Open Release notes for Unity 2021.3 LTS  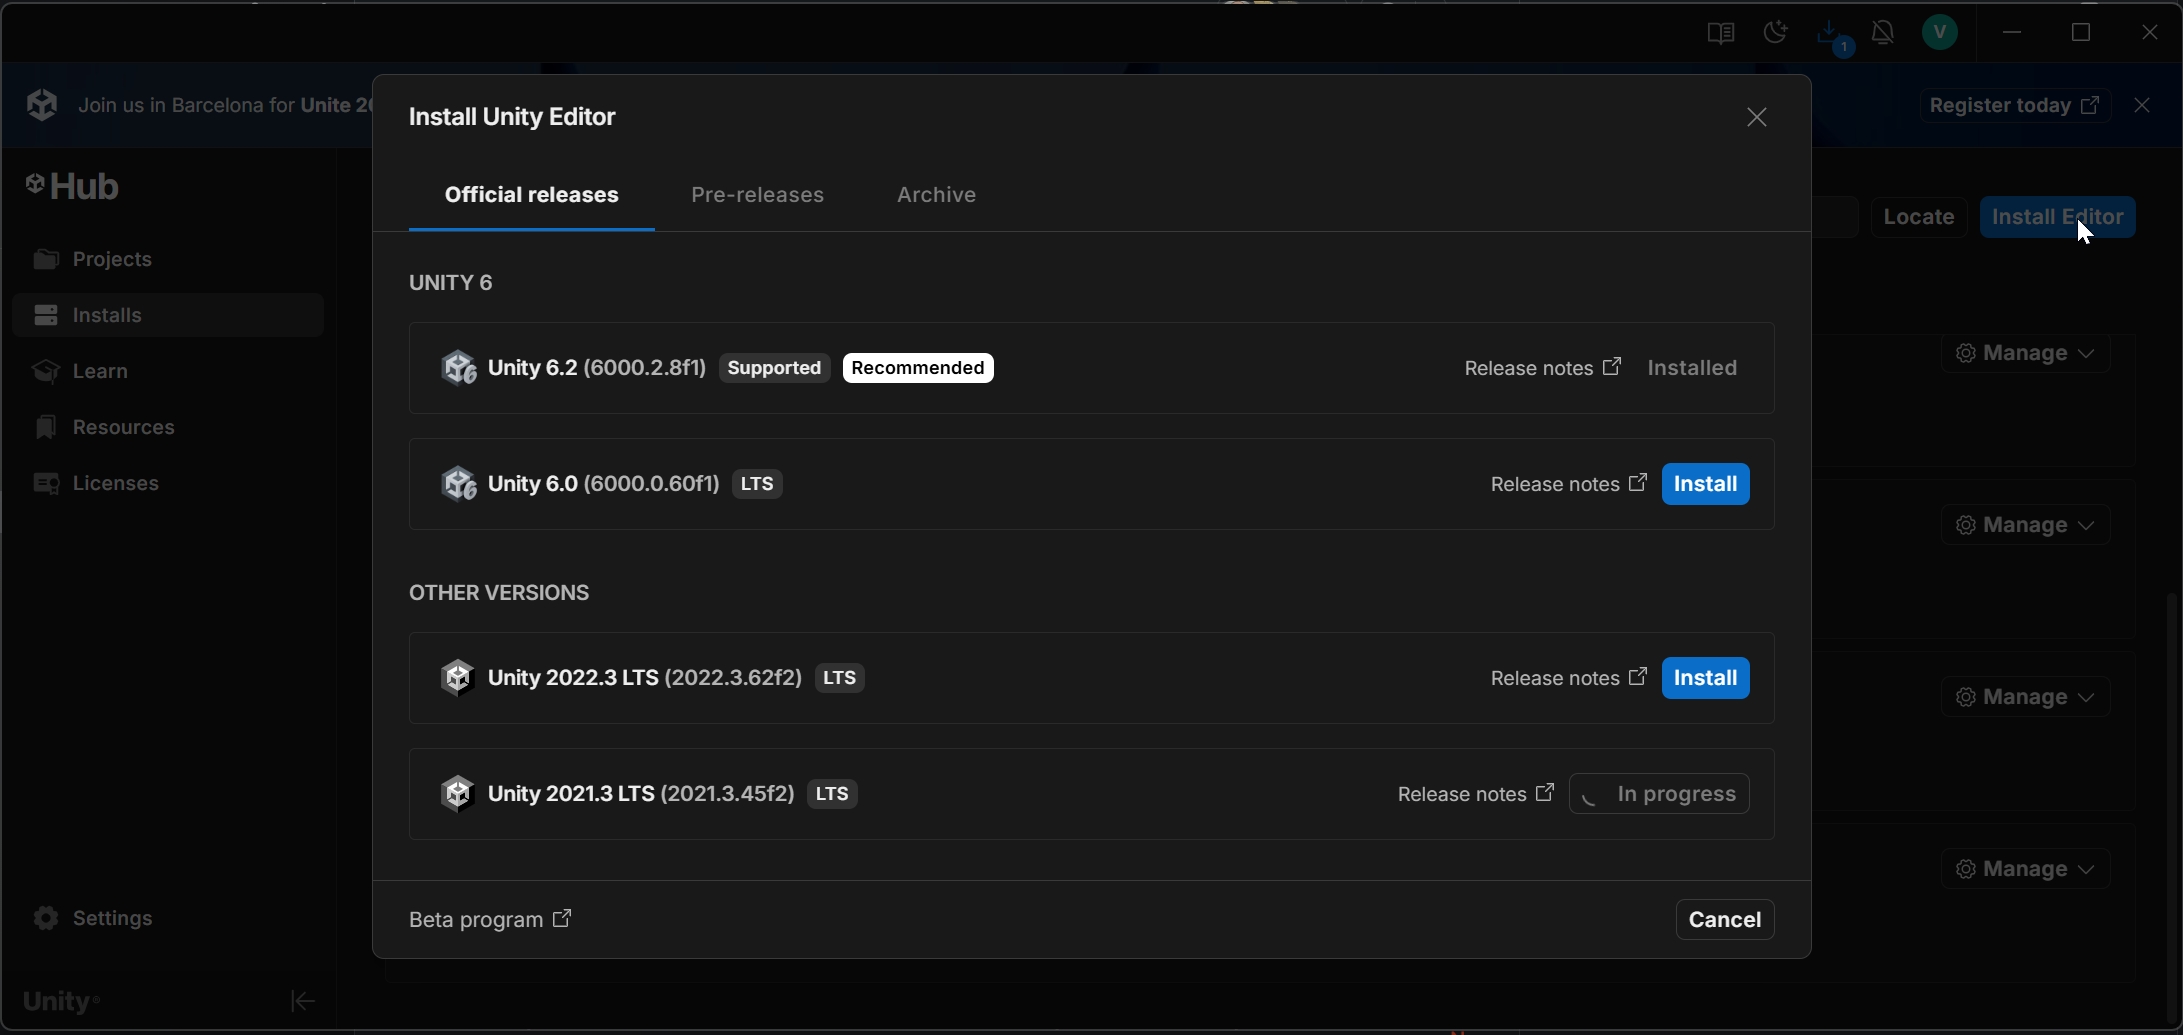tap(1475, 794)
